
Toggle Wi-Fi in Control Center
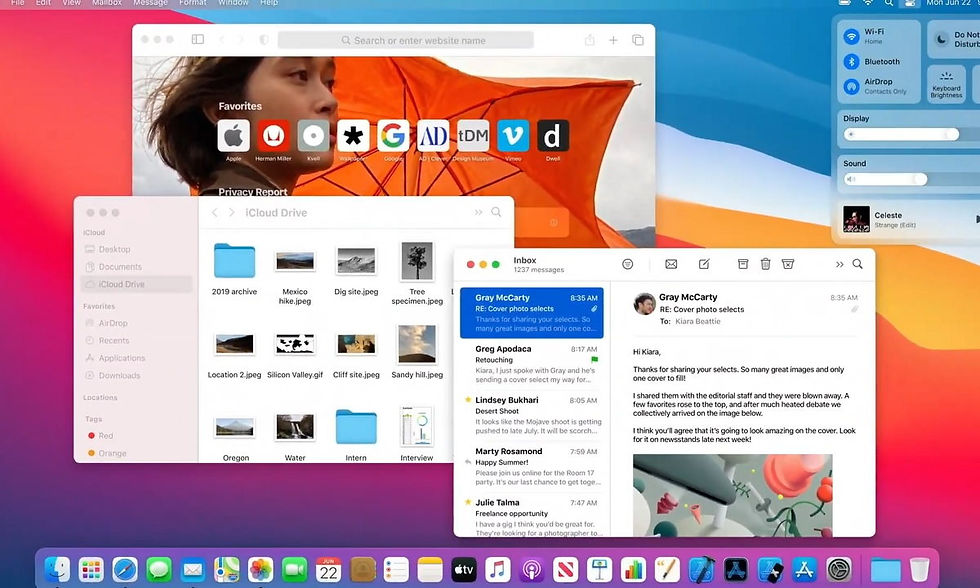pos(851,36)
